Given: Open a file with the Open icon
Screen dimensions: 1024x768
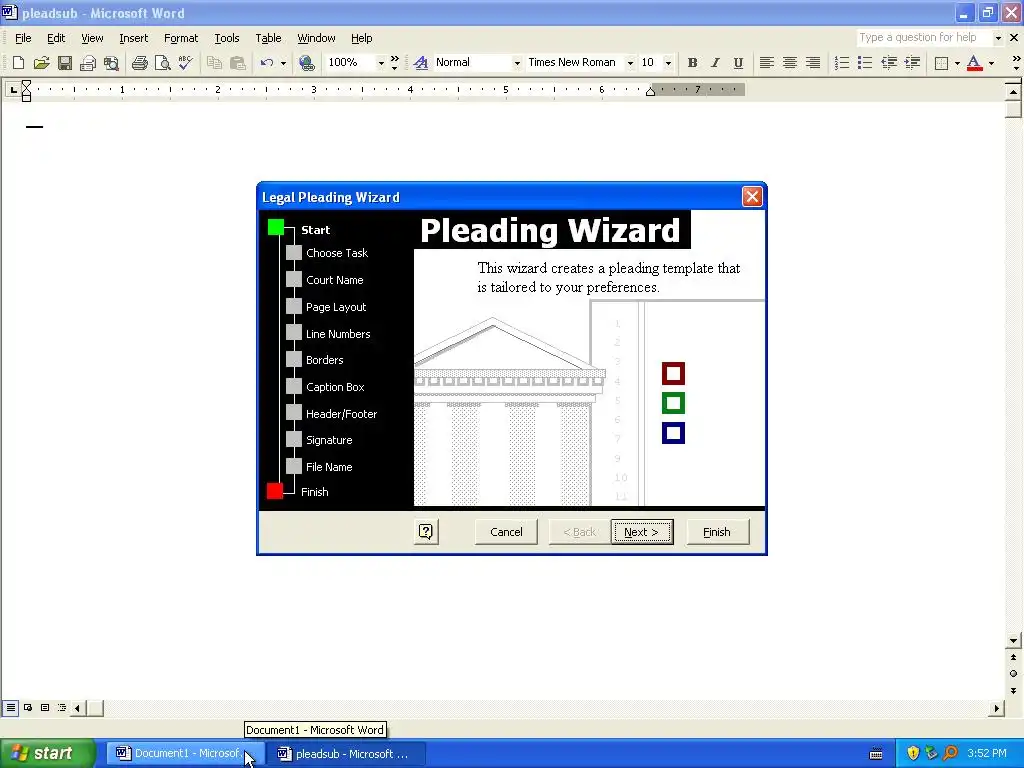Looking at the screenshot, I should [x=41, y=63].
